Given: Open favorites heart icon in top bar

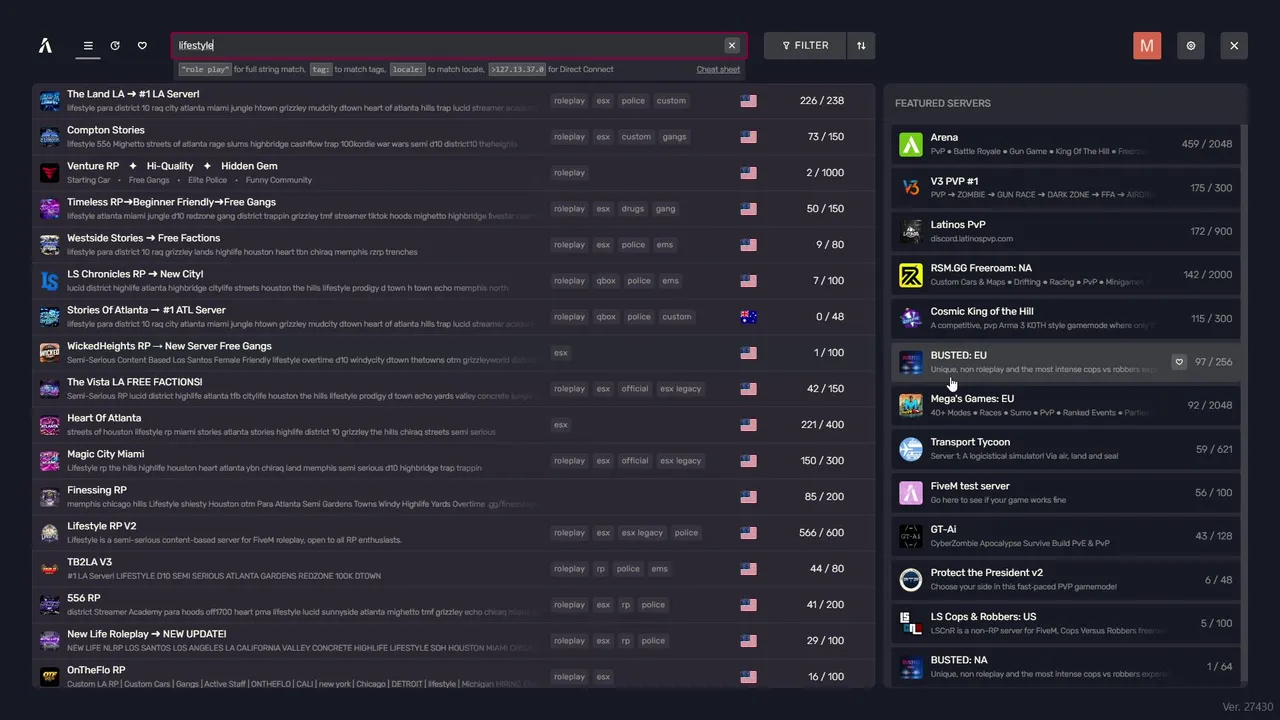Looking at the screenshot, I should click(x=142, y=45).
